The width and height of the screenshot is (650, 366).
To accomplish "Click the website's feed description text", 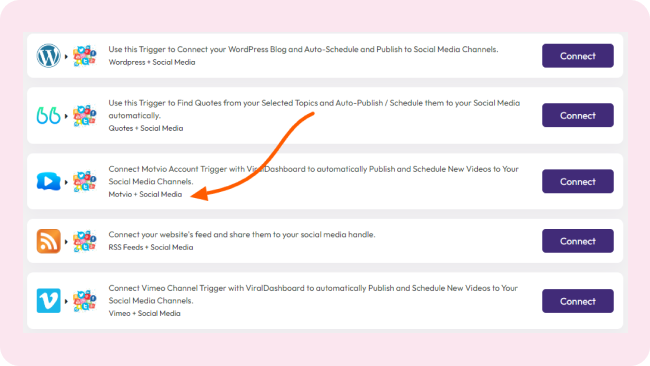I will (x=242, y=235).
